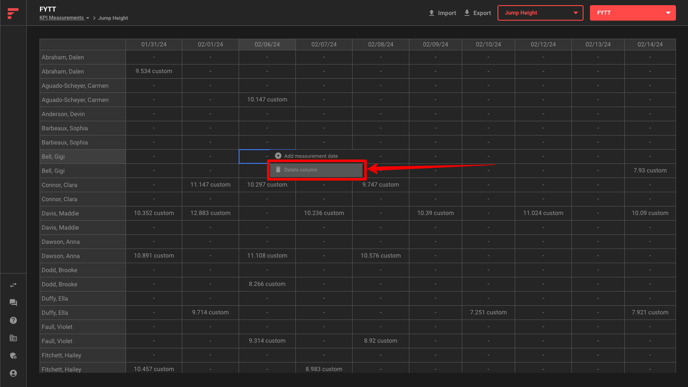
Task: Click the 10.457 custom cell
Action: point(154,369)
